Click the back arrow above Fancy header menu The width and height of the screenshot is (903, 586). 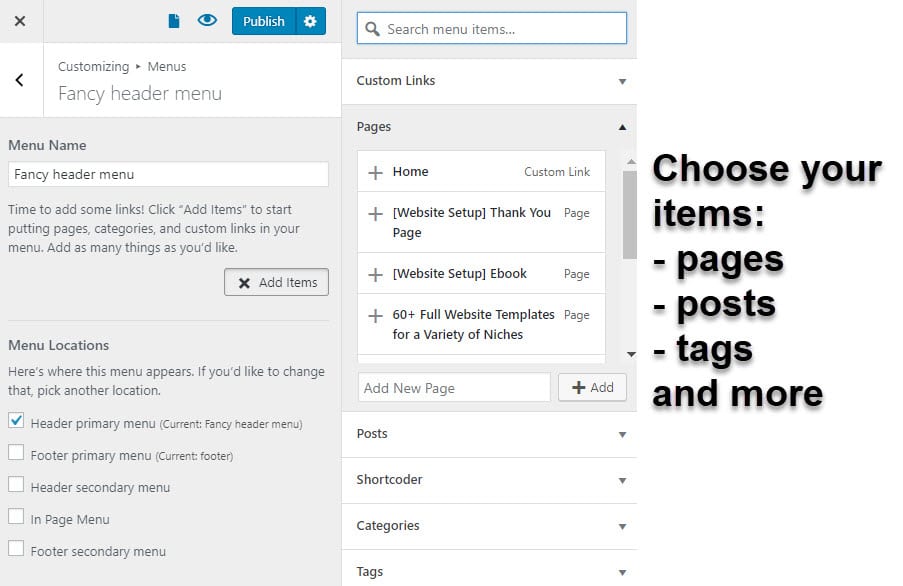point(20,80)
